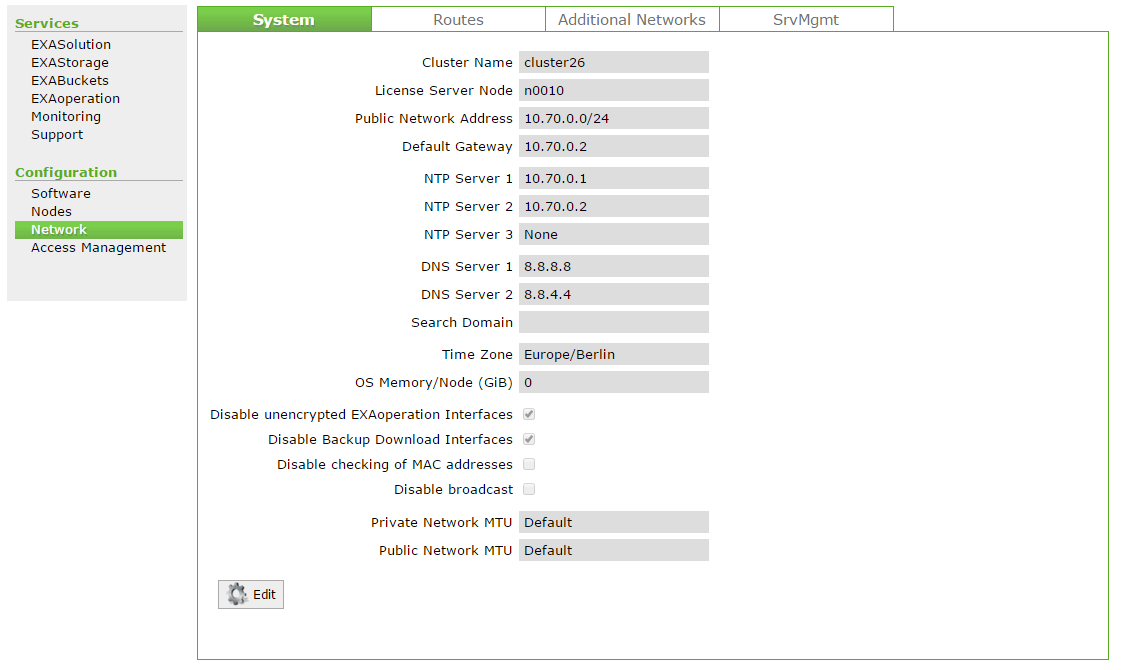The height and width of the screenshot is (670, 1121).
Task: Select the SrvMgmt tab
Action: (x=806, y=20)
